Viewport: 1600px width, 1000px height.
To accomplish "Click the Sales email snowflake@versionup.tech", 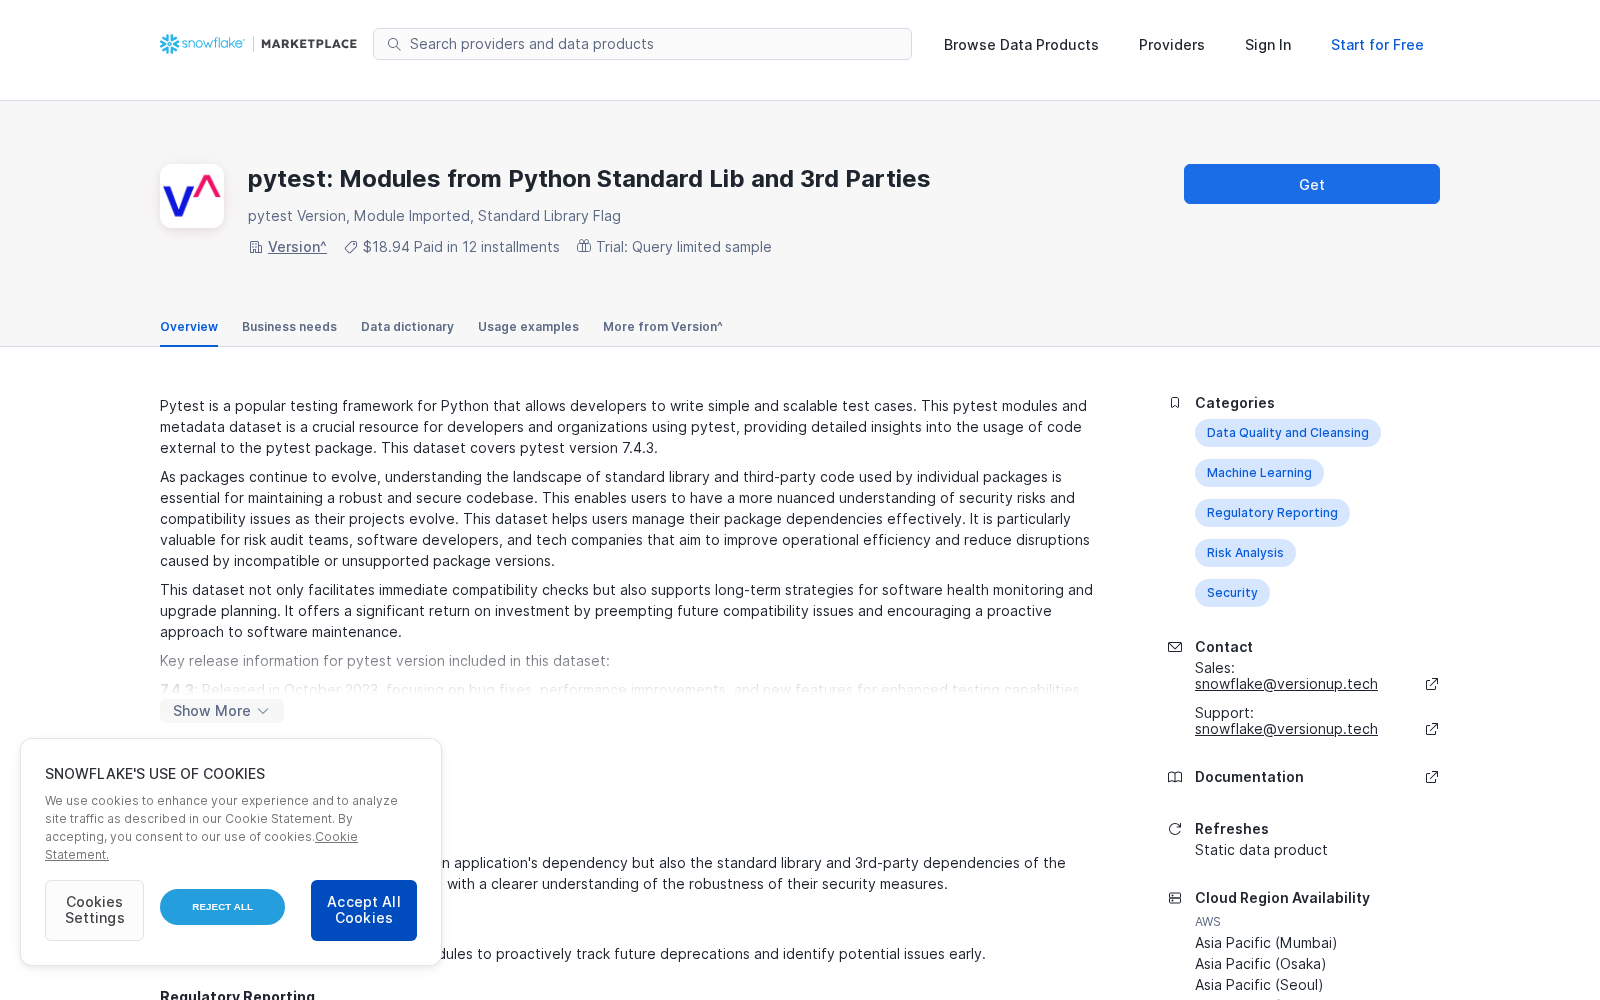I will 1286,684.
